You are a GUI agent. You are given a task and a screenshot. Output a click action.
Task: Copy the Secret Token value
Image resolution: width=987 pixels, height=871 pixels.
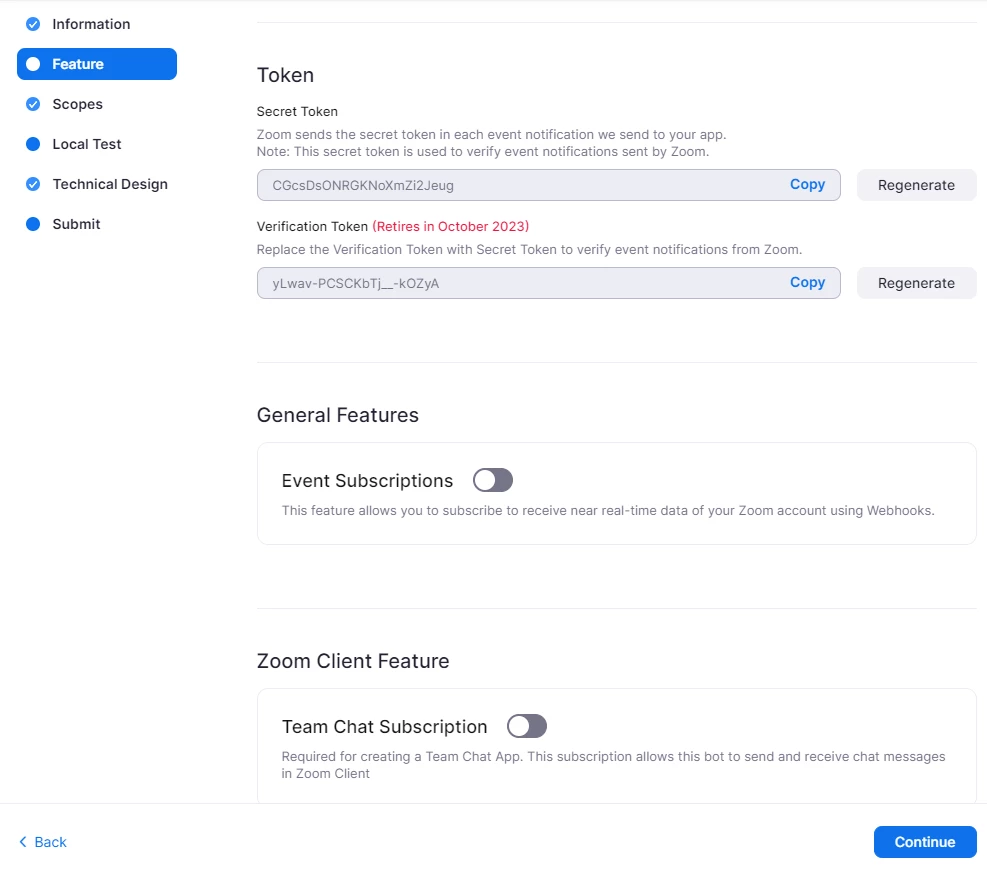pos(807,185)
